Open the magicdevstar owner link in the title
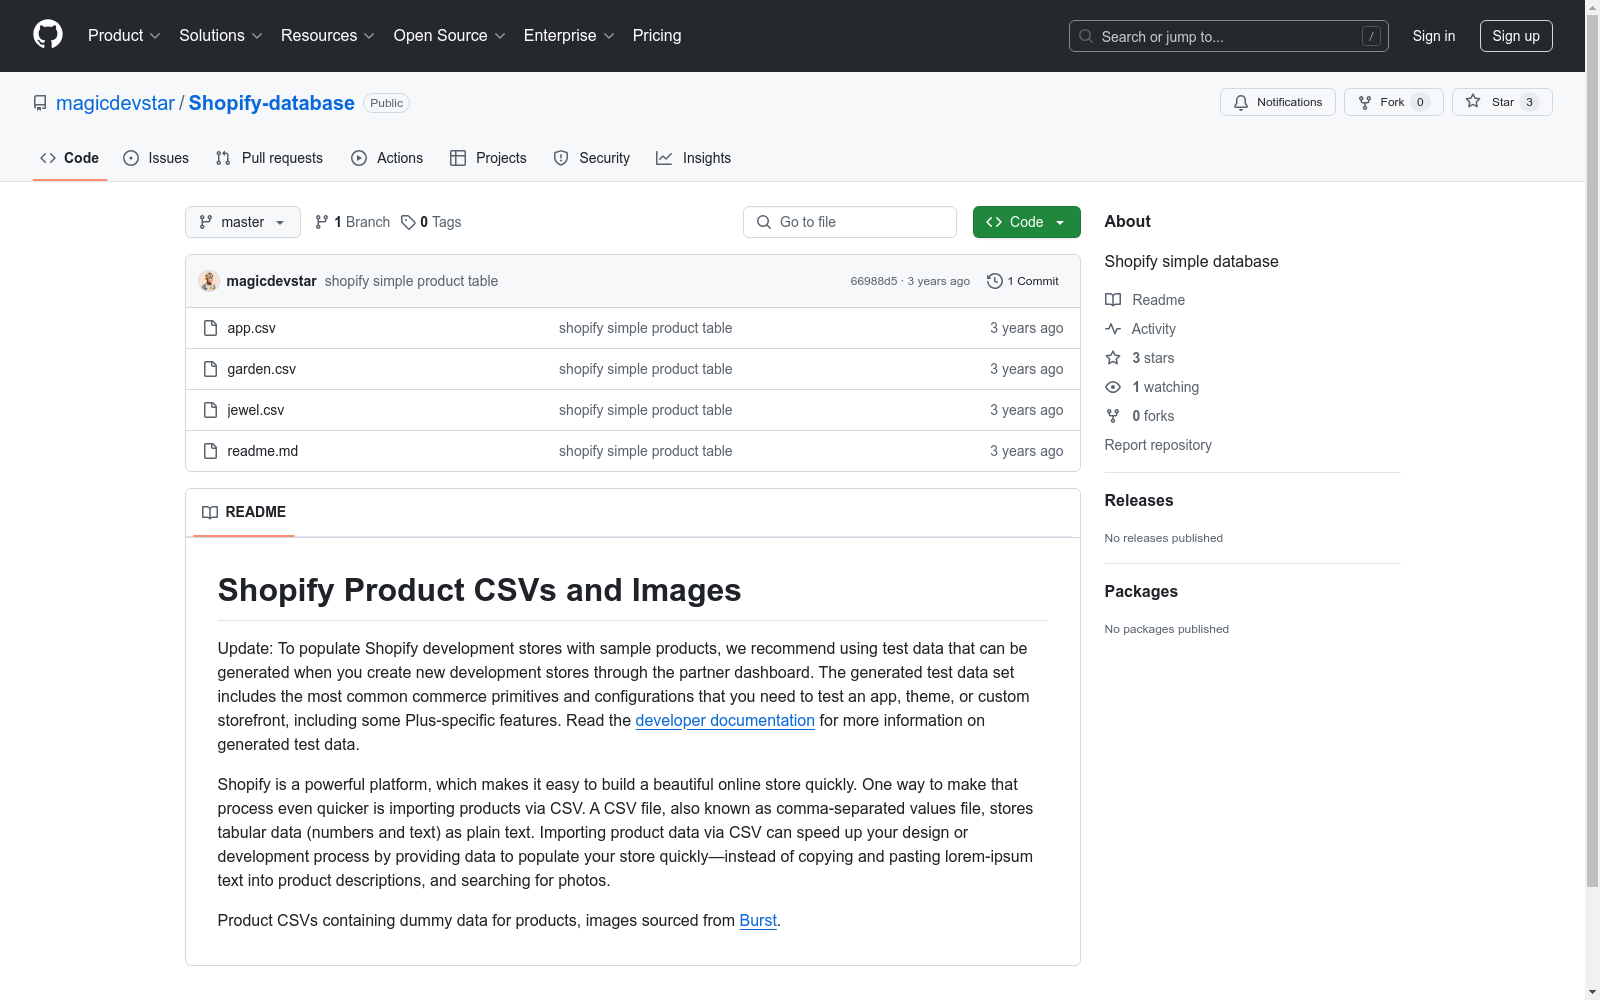This screenshot has width=1600, height=1000. point(115,103)
